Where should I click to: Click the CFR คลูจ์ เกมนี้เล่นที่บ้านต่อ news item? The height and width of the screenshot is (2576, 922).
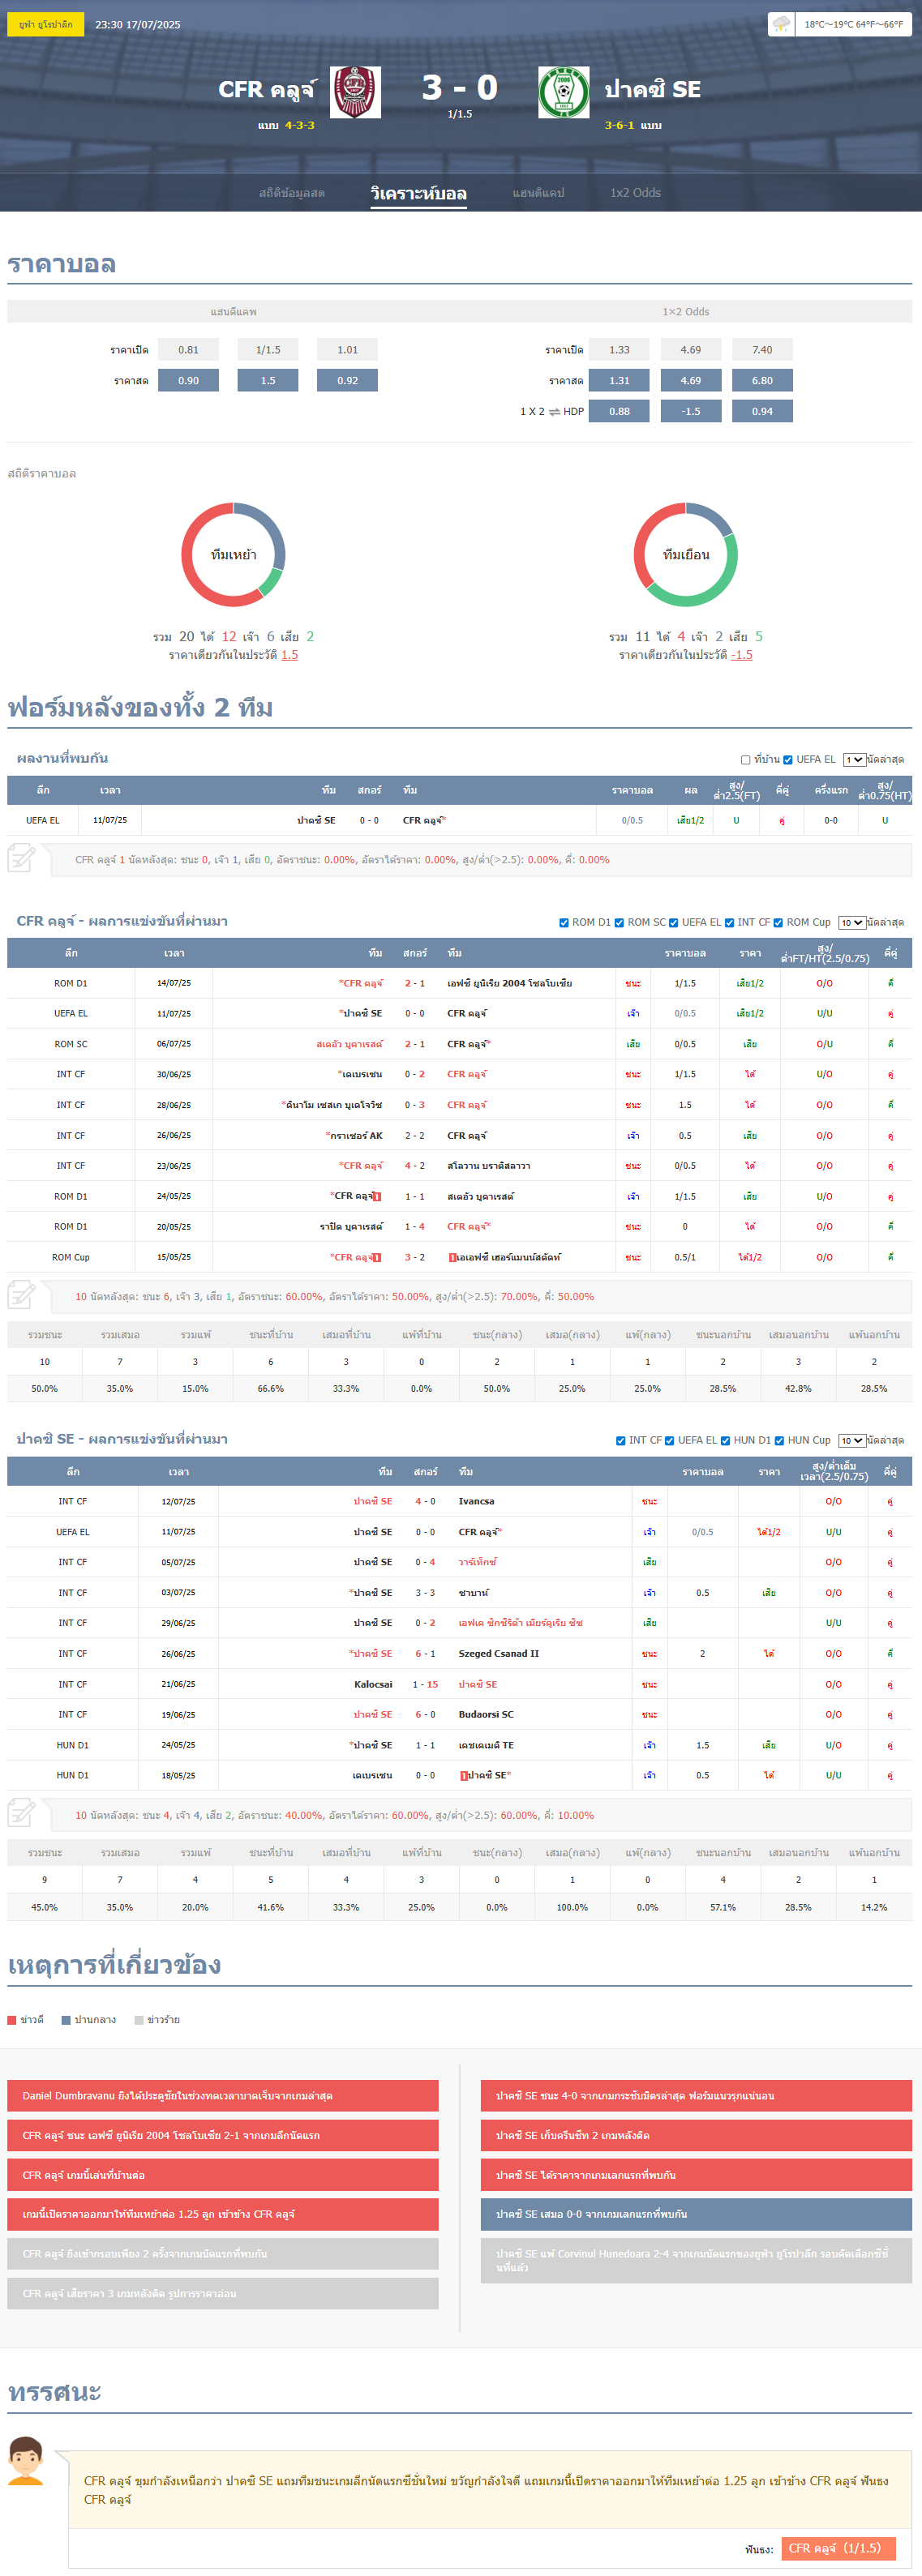(223, 2175)
